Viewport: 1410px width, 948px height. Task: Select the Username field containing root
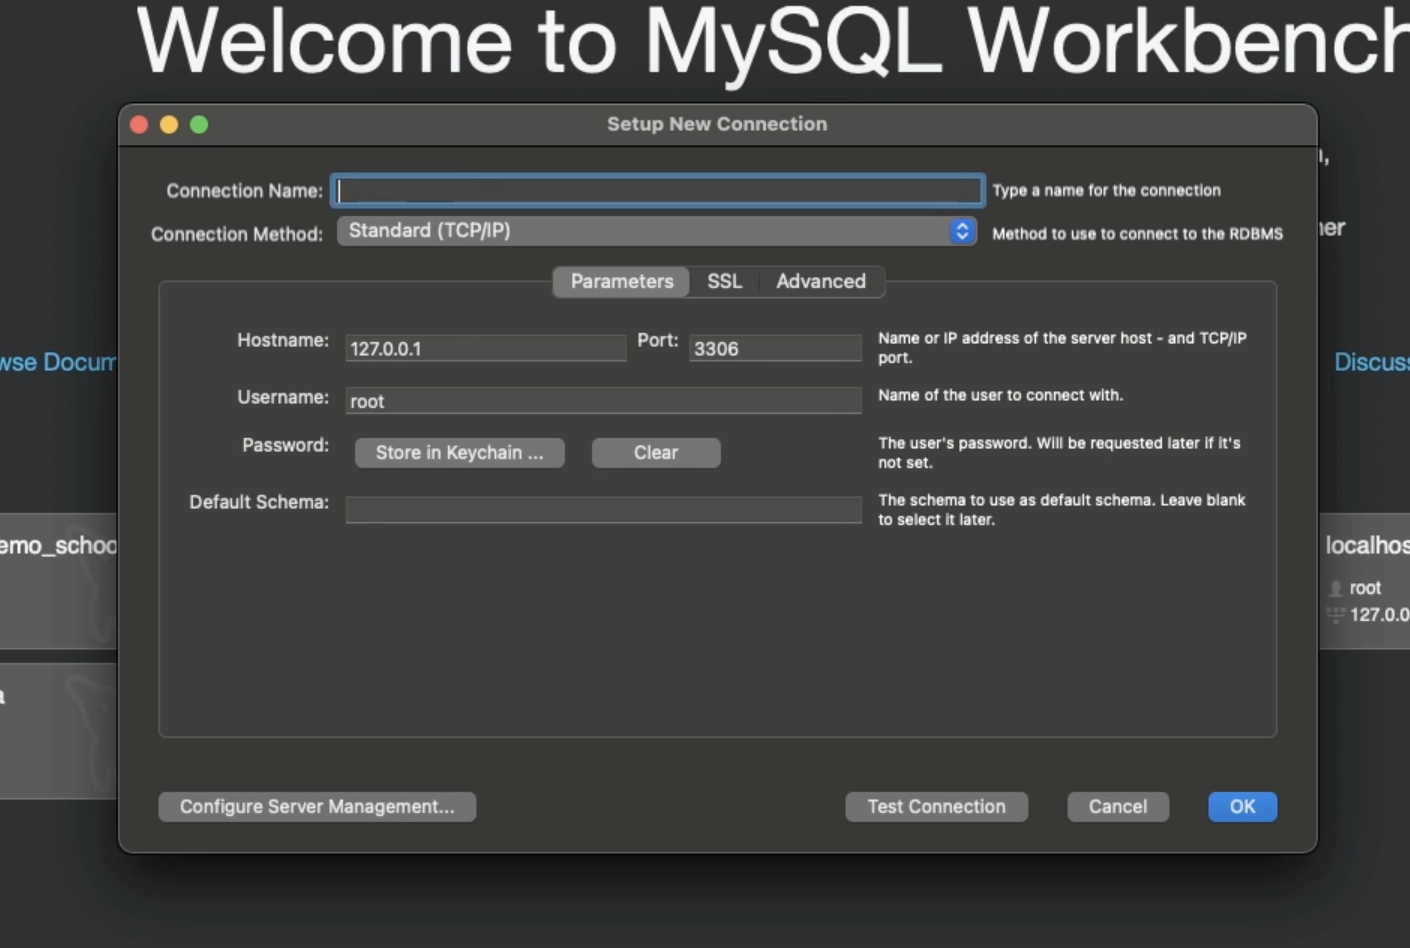tap(604, 400)
